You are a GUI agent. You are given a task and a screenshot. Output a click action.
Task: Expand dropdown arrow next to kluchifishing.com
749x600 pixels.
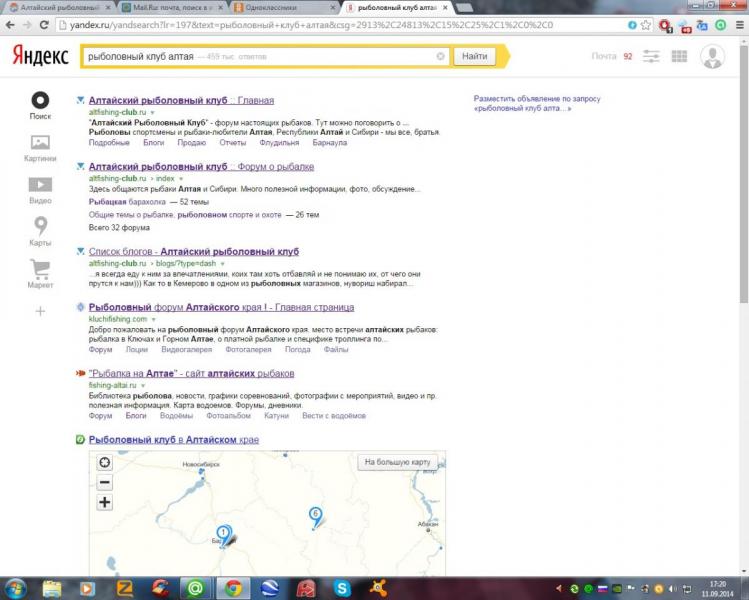click(x=154, y=319)
